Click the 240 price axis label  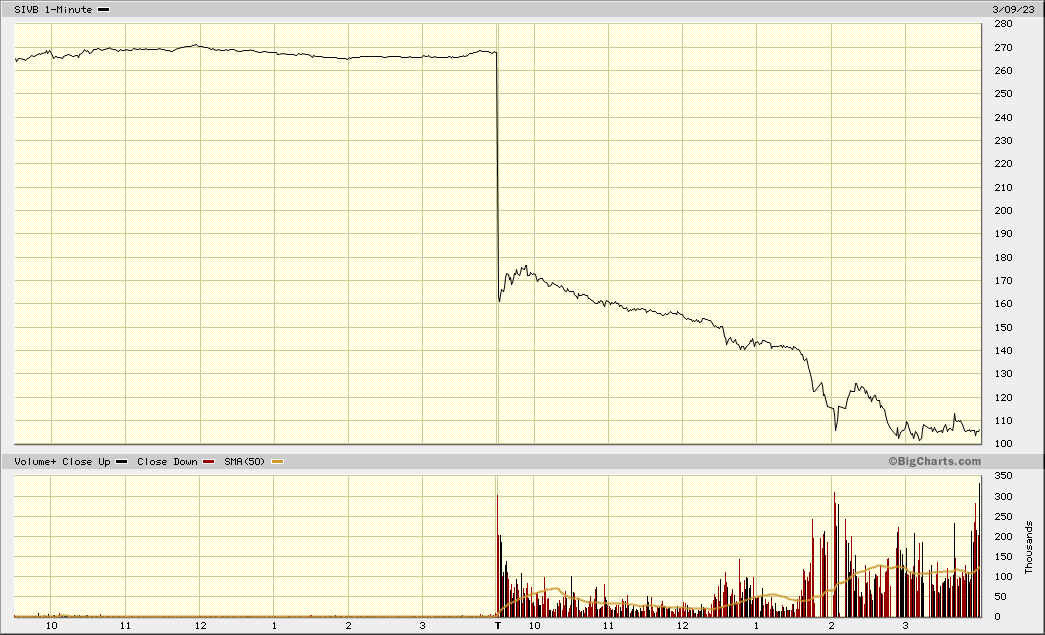[x=1003, y=117]
